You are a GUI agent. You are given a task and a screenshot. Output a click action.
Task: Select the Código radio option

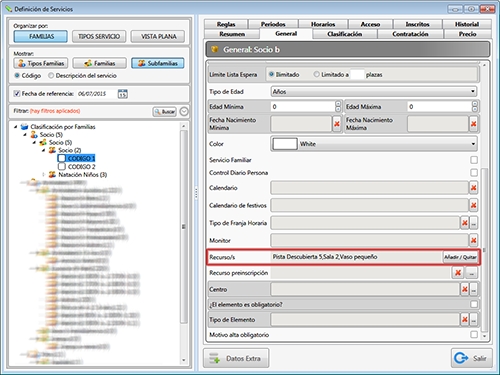point(17,76)
